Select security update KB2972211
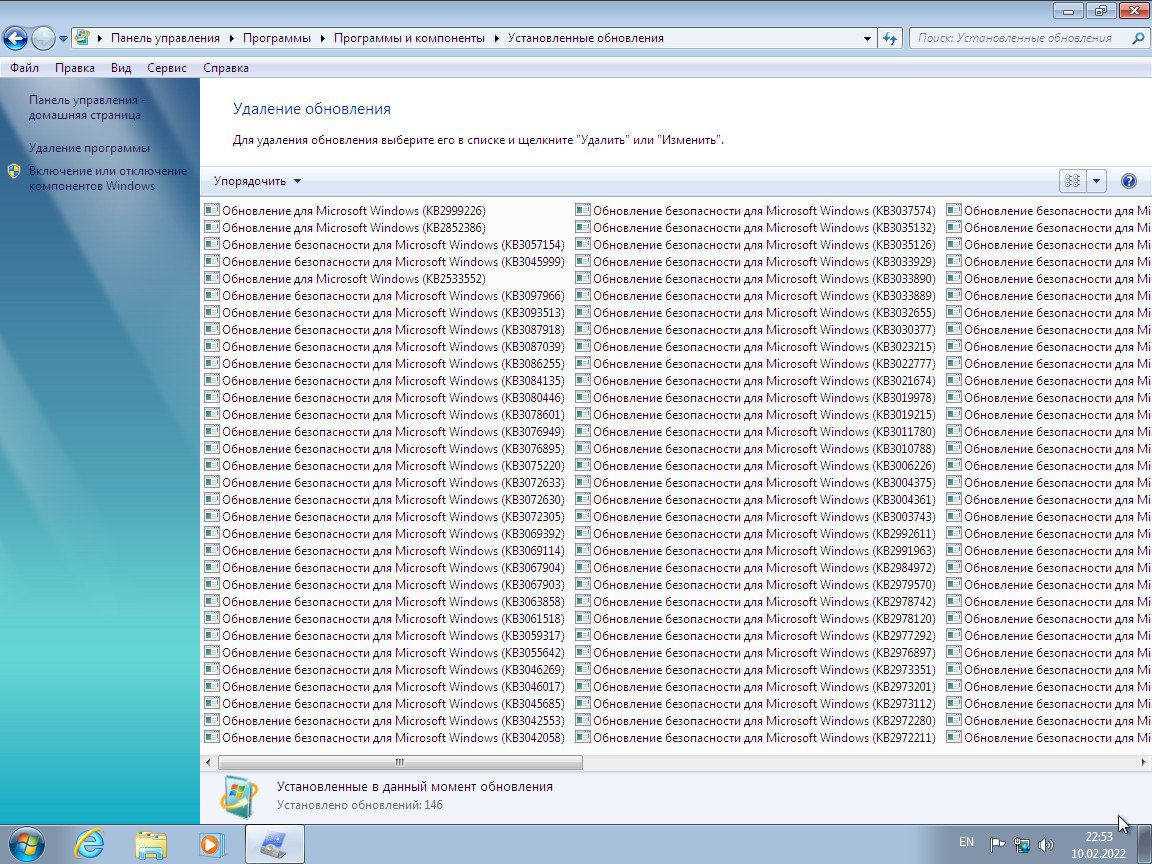The width and height of the screenshot is (1152, 864). (755, 738)
